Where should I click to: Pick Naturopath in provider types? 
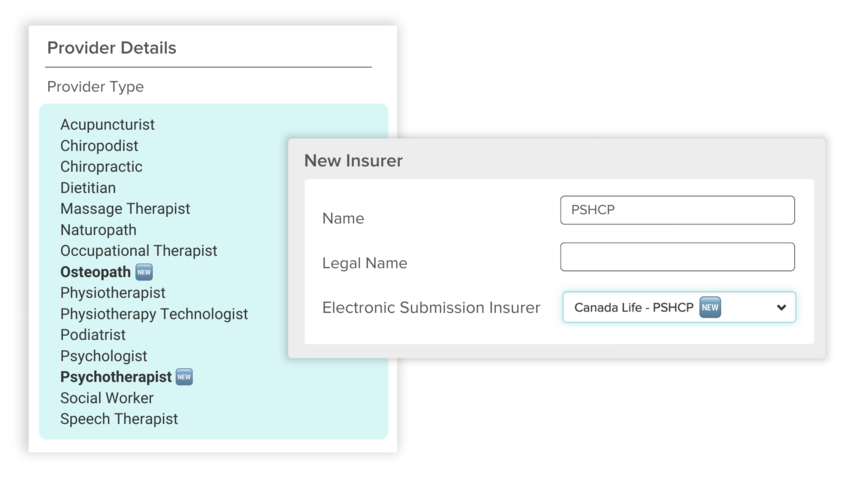(98, 230)
